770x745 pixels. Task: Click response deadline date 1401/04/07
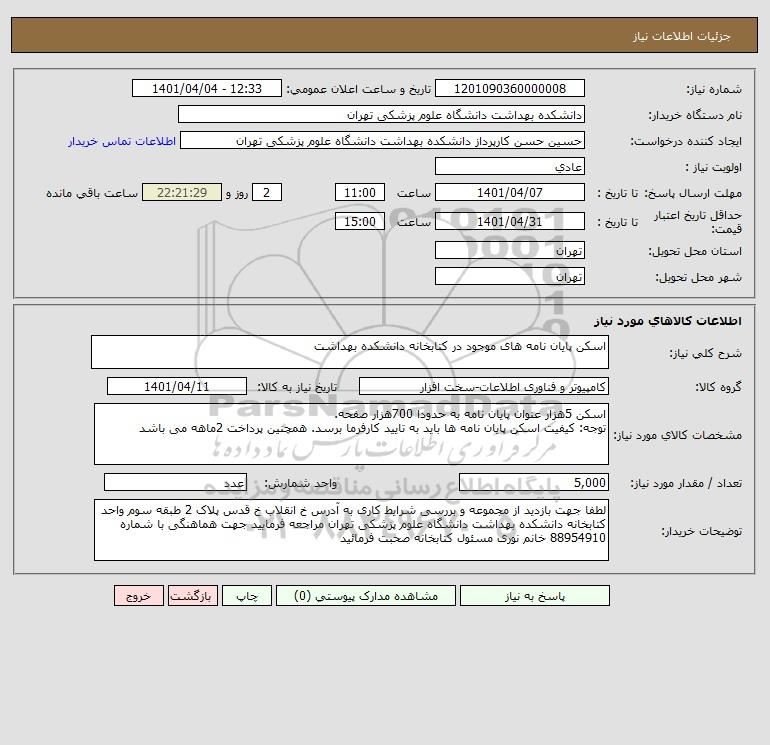pos(510,193)
